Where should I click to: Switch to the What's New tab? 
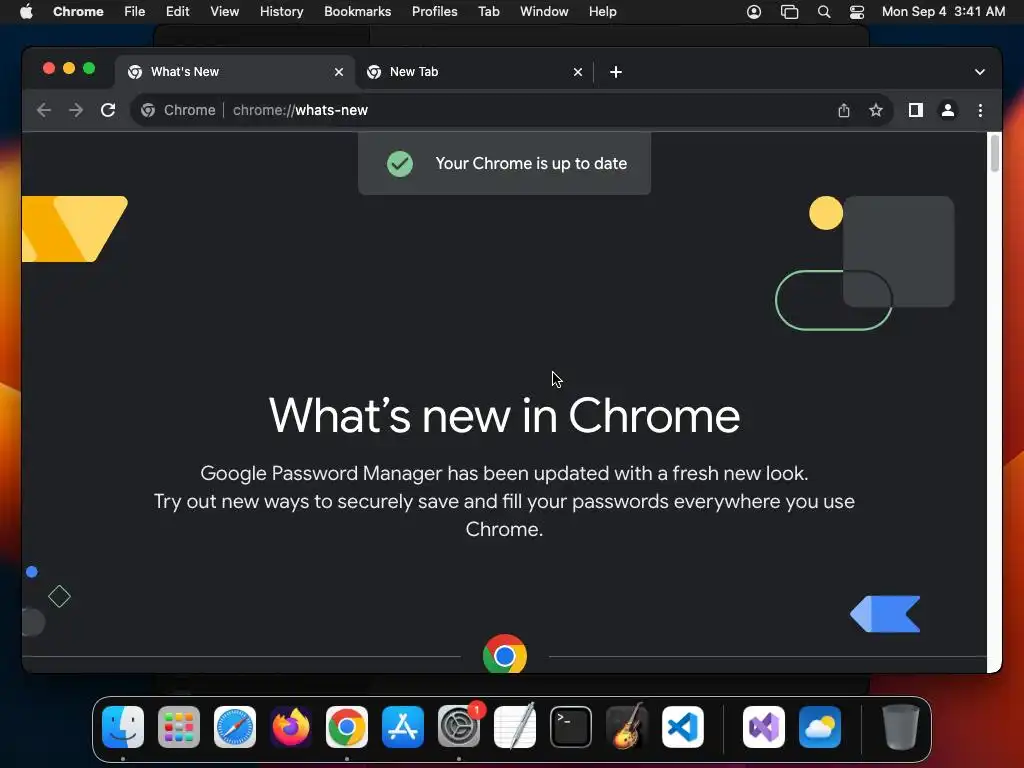click(235, 72)
